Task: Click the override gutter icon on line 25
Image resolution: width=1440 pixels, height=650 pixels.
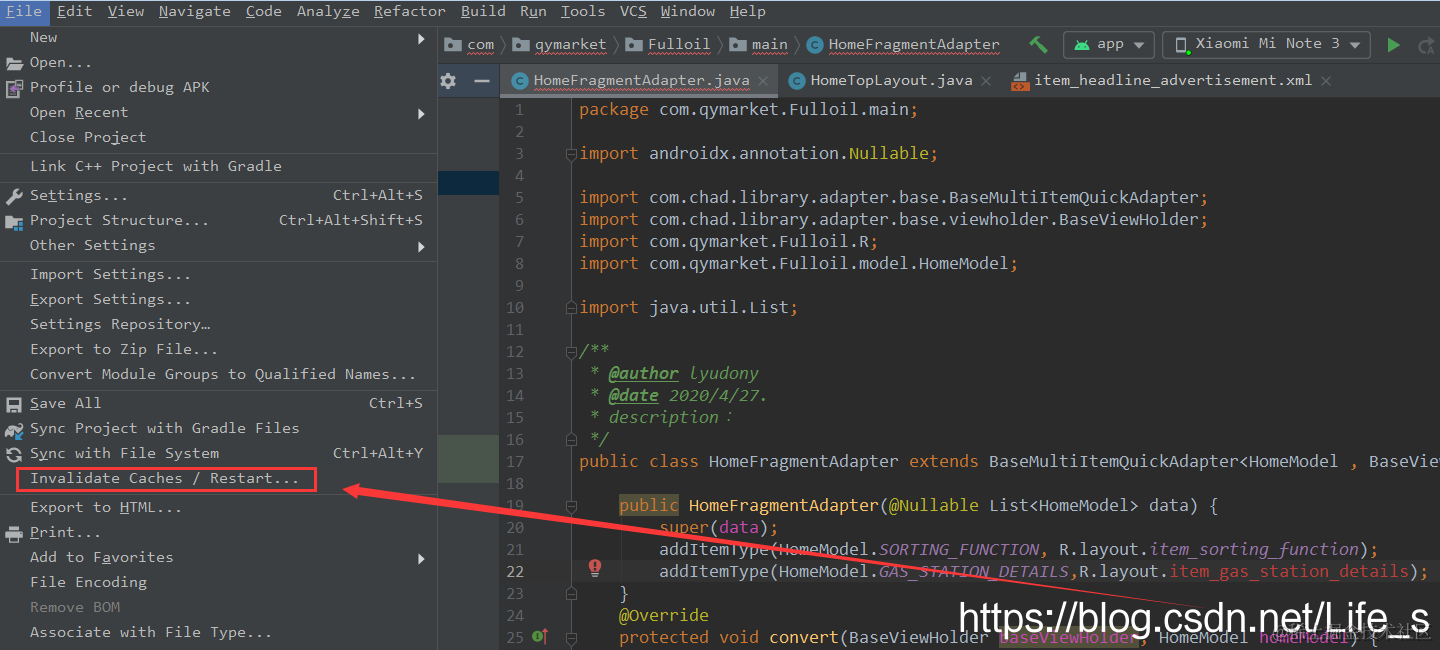Action: pos(540,636)
